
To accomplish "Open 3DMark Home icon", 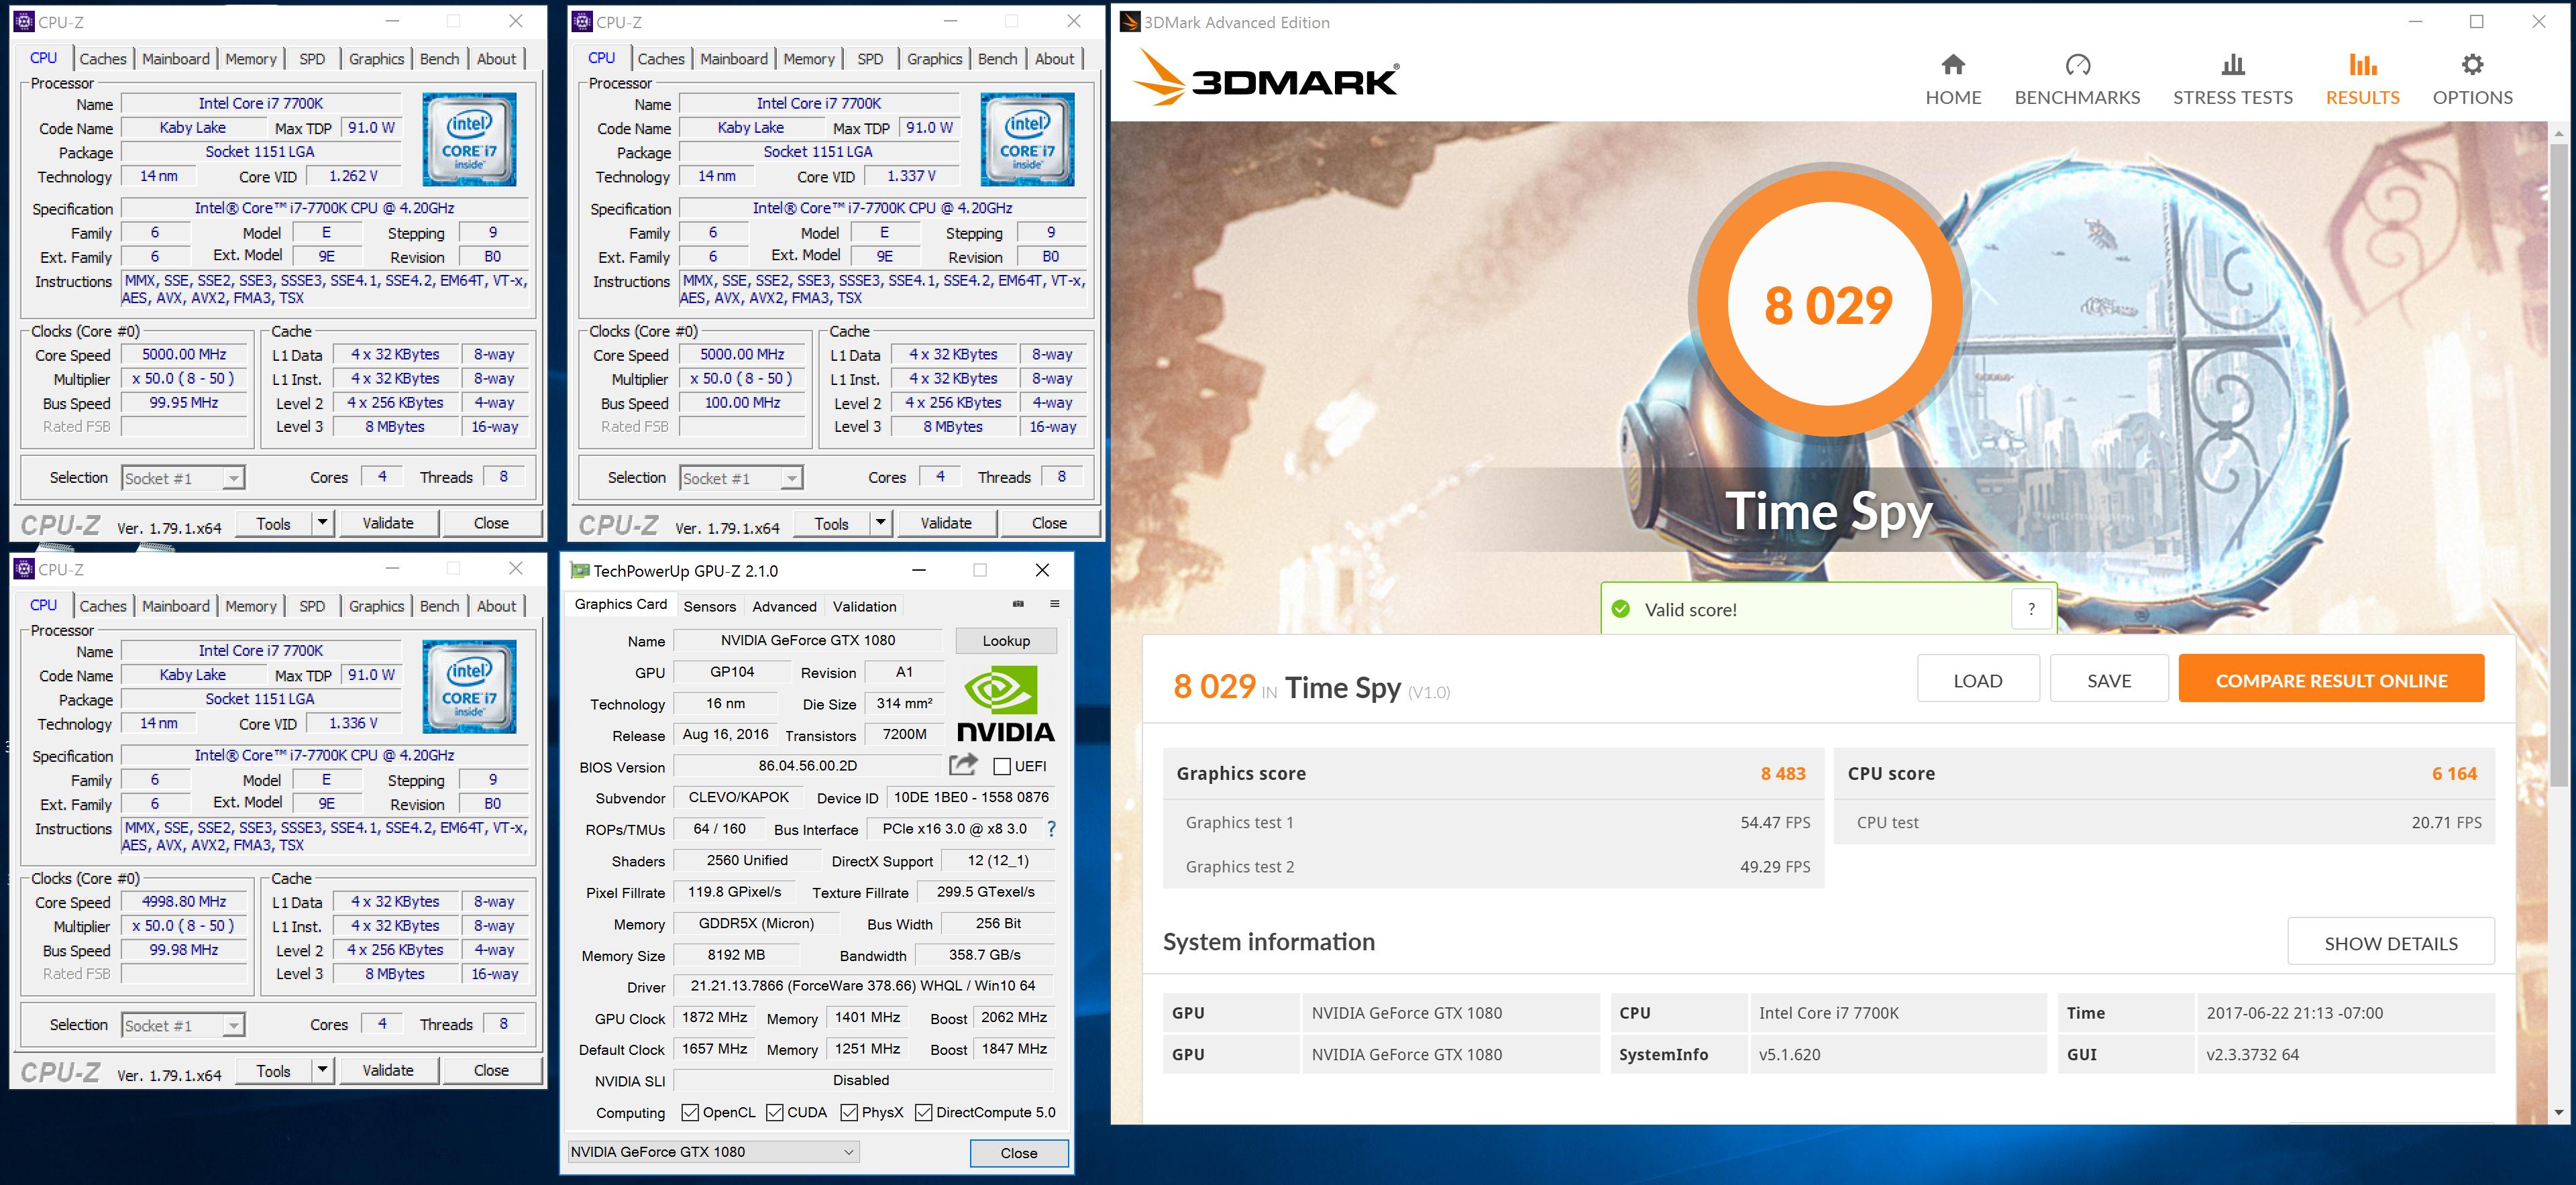I will point(1952,66).
